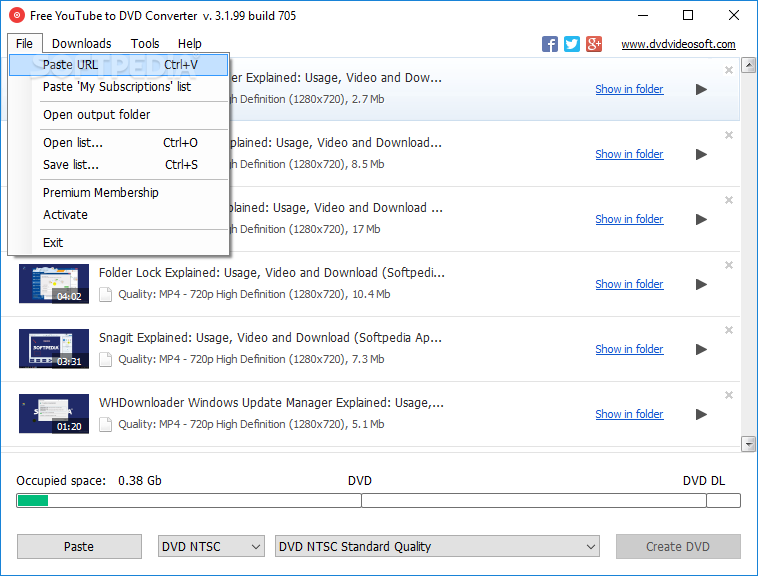Show 8.5 Mb video in folder
758x576 pixels.
(x=629, y=155)
